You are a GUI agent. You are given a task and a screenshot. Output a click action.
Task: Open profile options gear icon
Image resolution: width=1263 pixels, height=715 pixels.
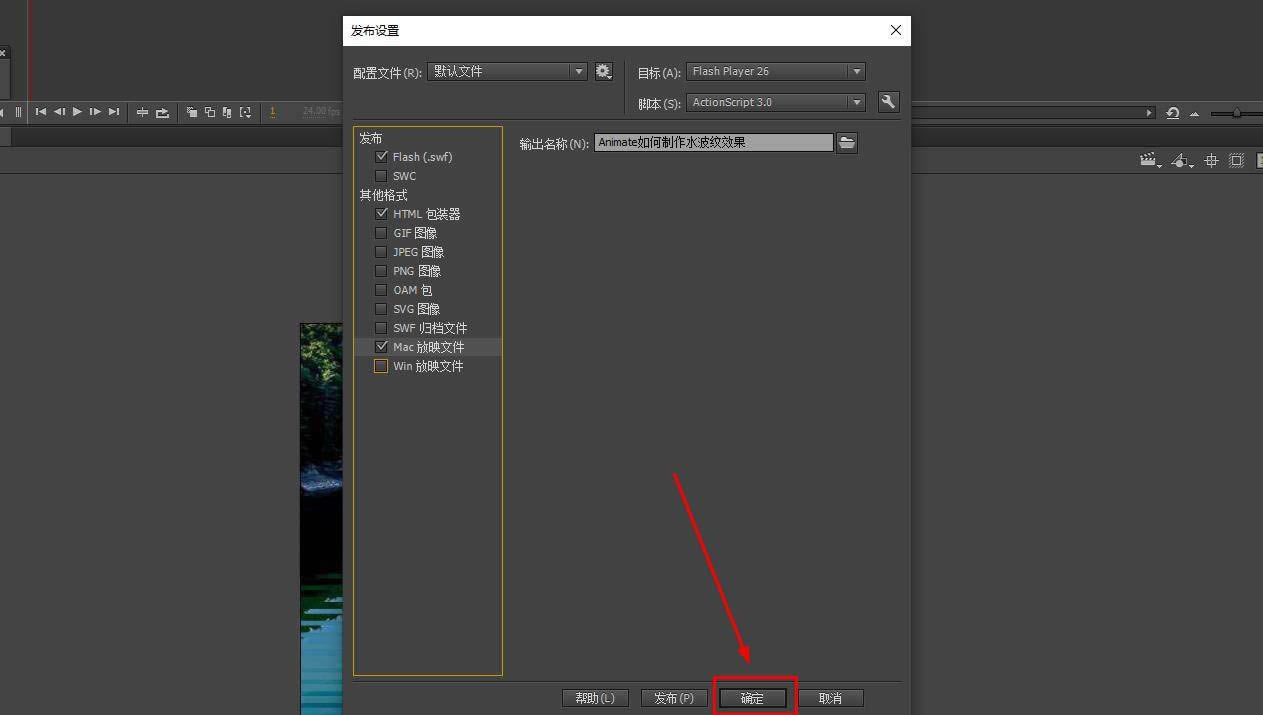point(603,71)
